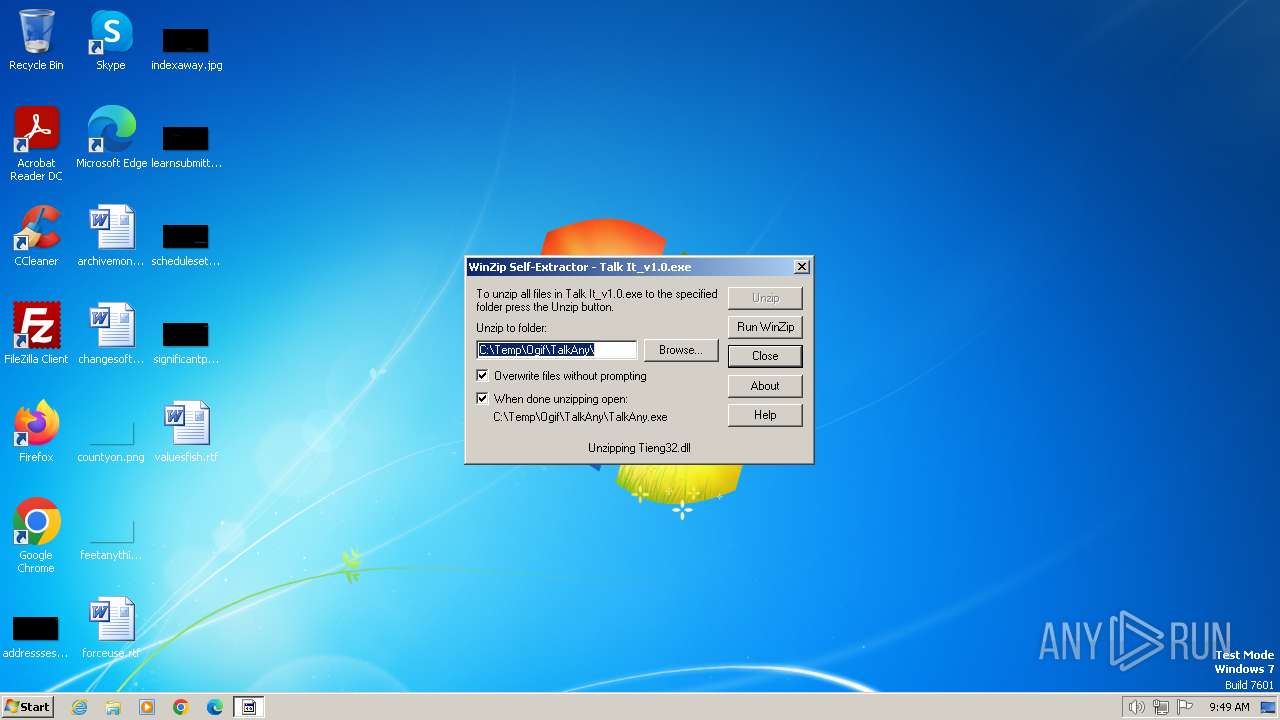Switch to WinZip Self-Extractor taskbar item

point(249,707)
